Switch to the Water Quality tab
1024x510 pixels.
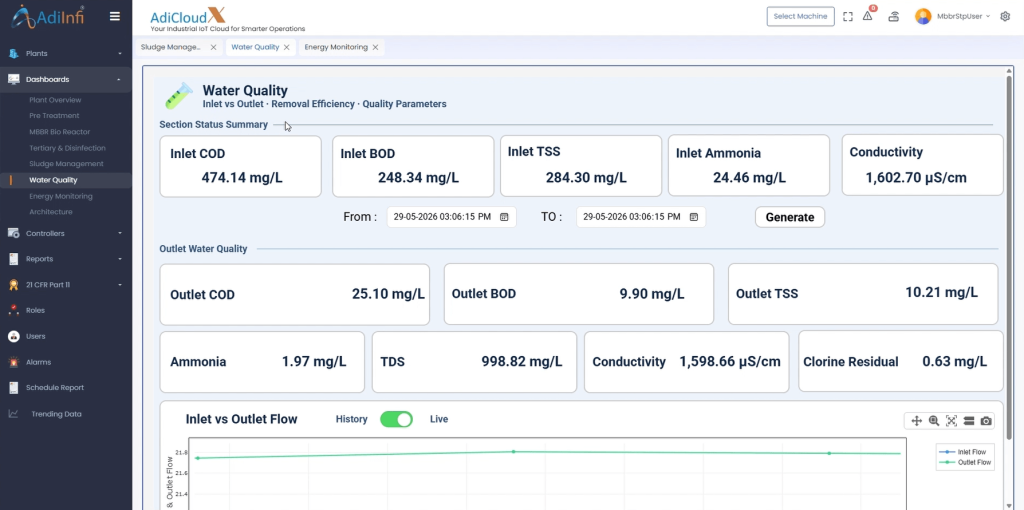tap(255, 47)
